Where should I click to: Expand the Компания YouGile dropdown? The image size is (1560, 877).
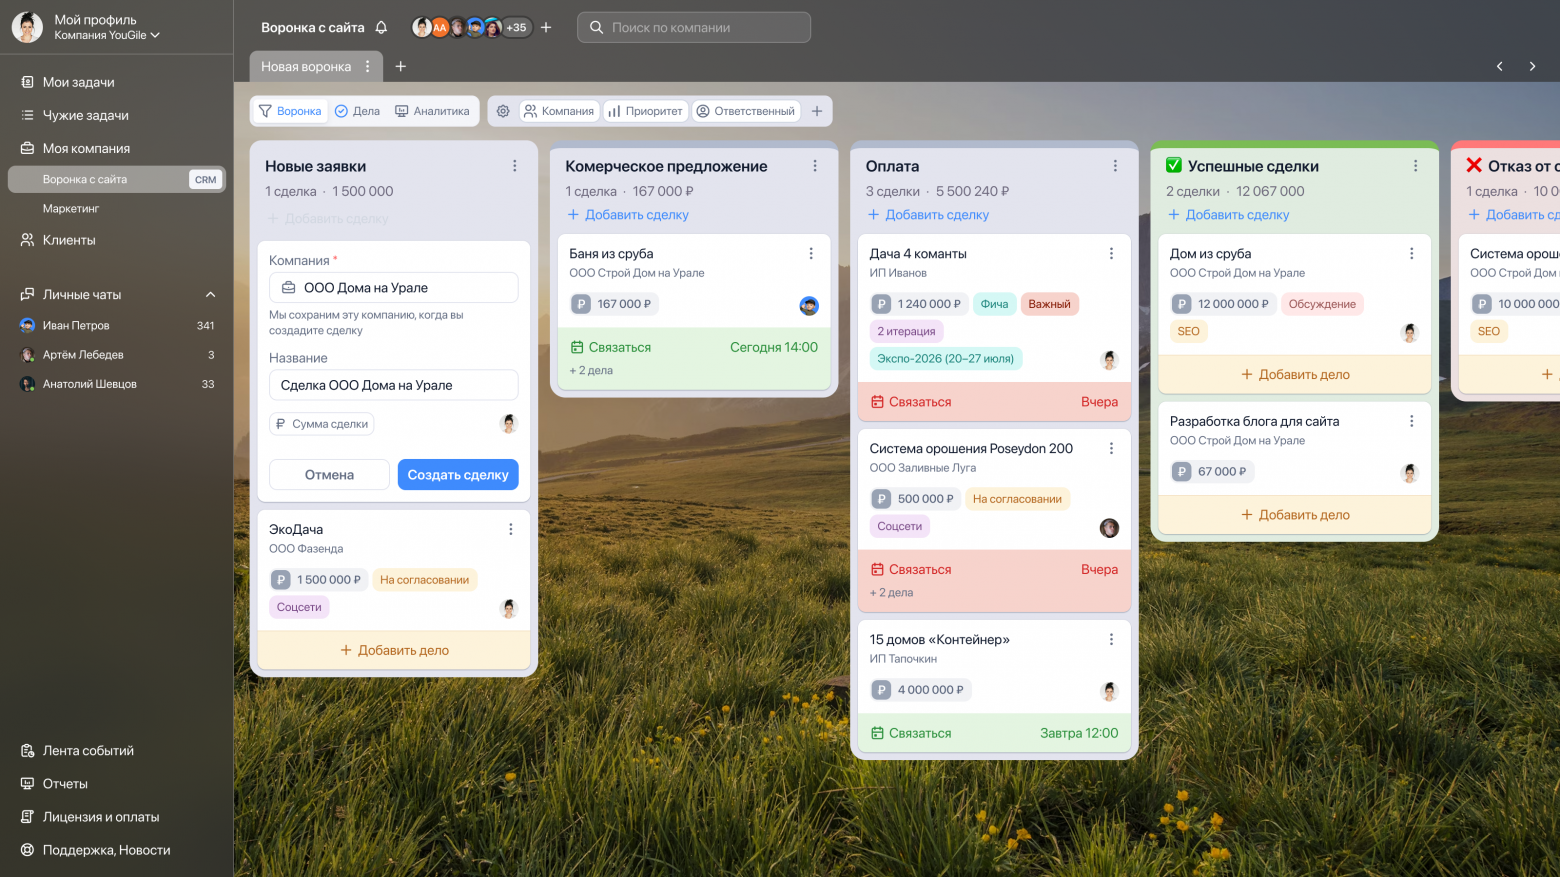107,35
